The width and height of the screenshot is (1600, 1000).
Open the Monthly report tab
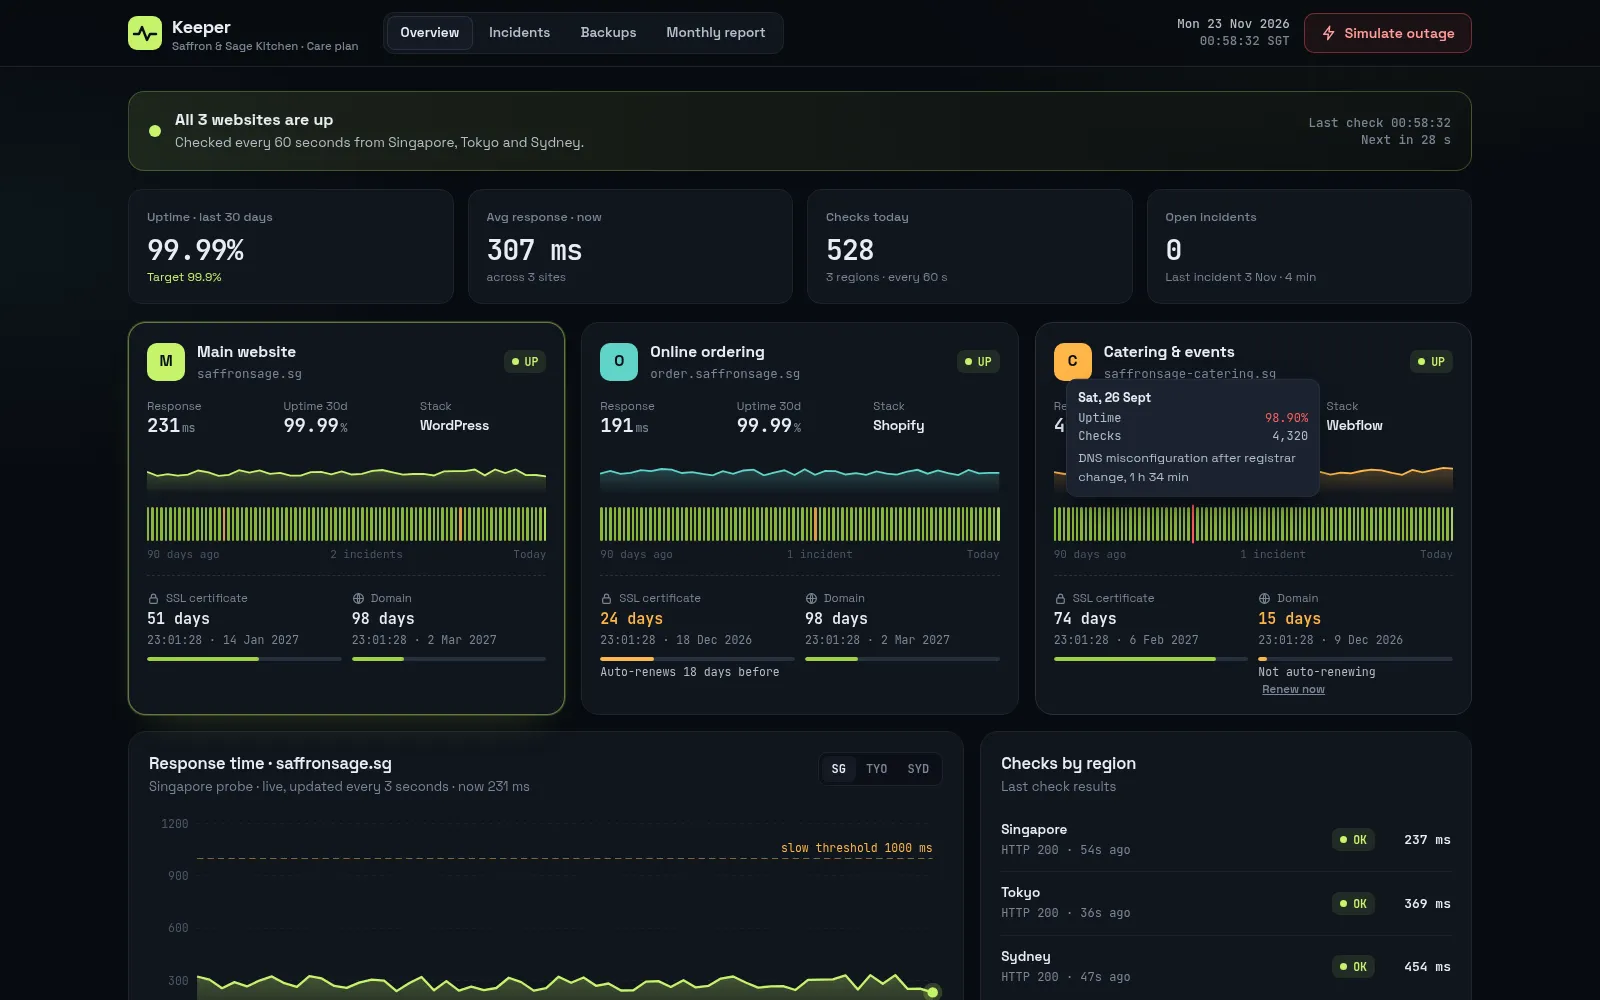click(716, 33)
